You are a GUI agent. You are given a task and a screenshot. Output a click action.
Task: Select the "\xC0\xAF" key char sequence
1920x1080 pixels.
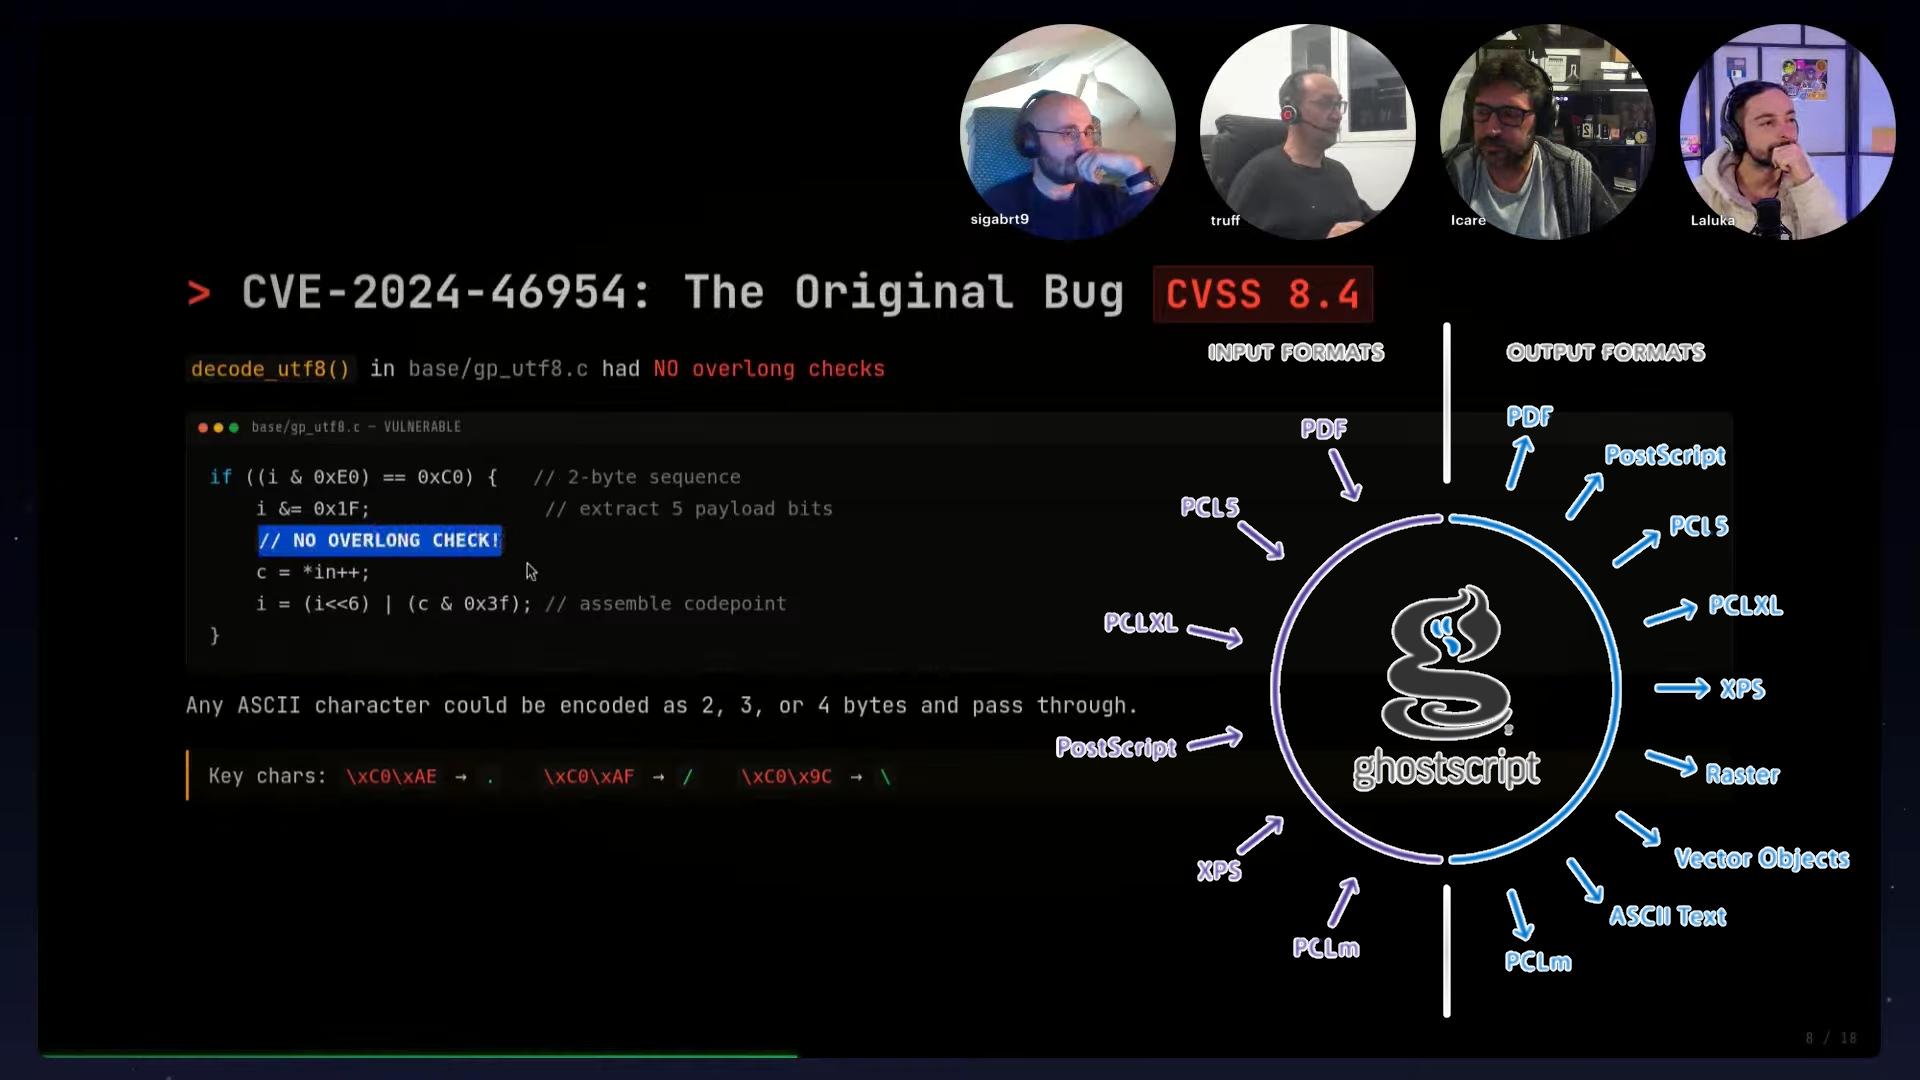tap(589, 777)
